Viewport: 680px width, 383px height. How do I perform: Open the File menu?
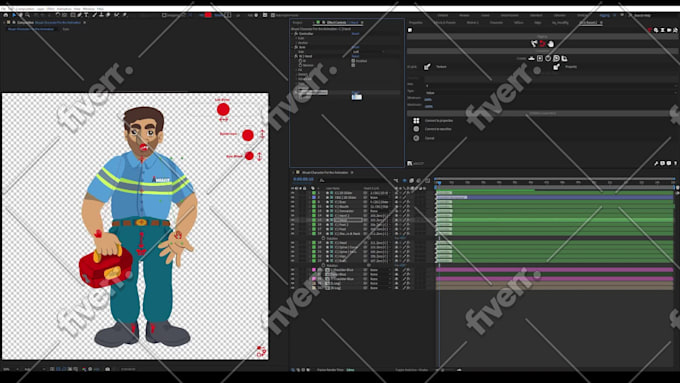4,9
